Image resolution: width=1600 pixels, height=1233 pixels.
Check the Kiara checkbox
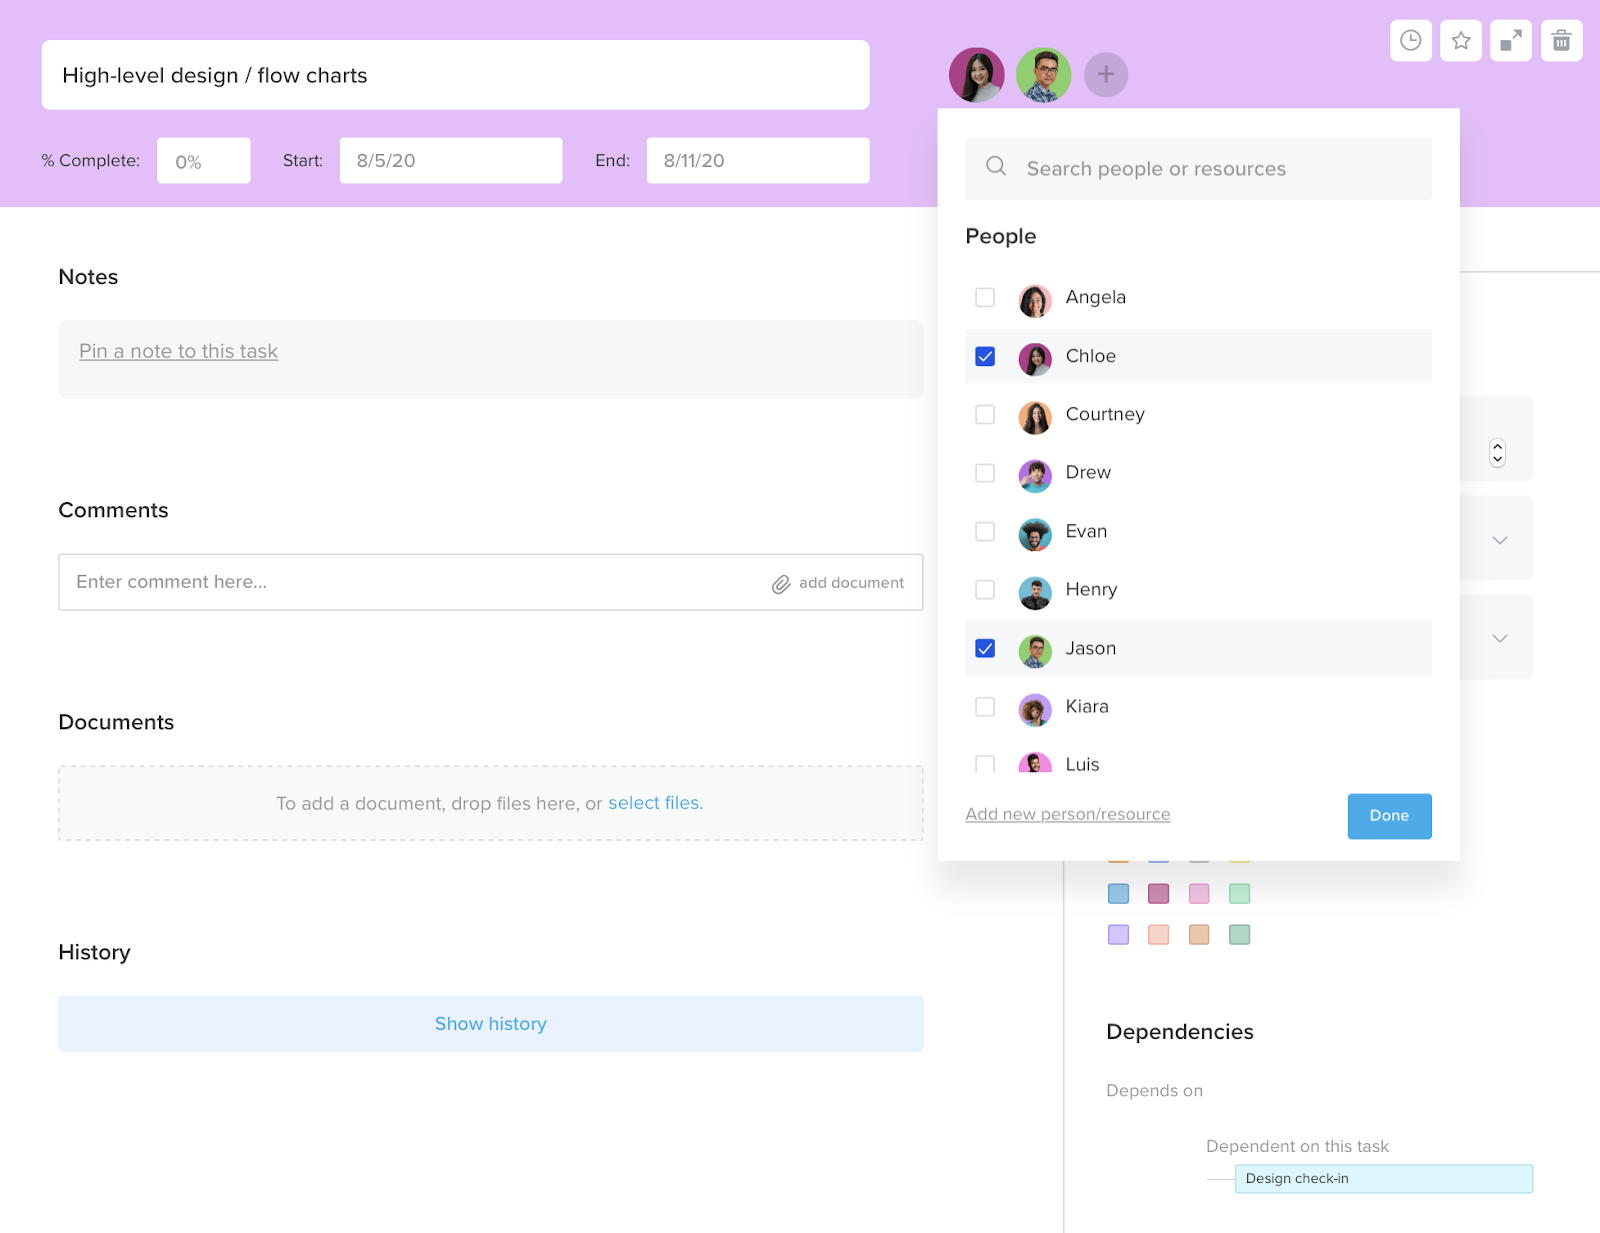985,707
